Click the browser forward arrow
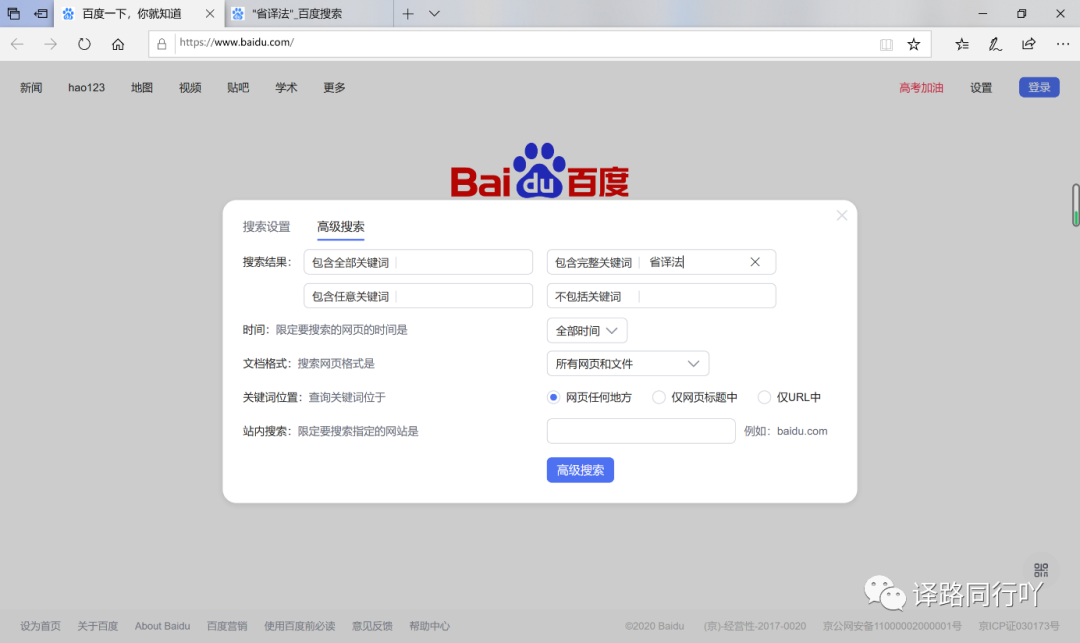This screenshot has width=1080, height=643. [x=50, y=44]
